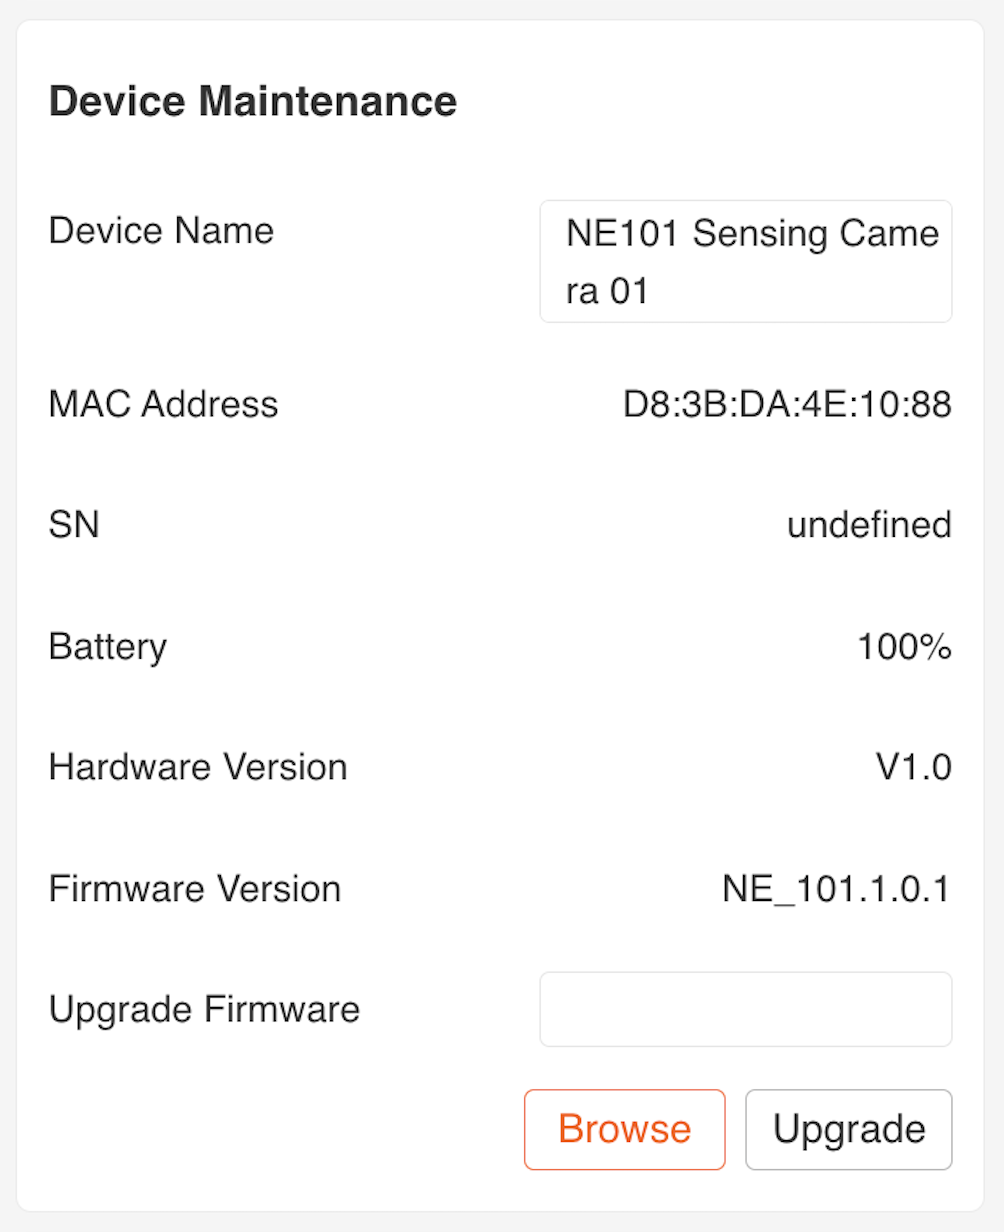Image resolution: width=1004 pixels, height=1232 pixels.
Task: Click the 100% battery value
Action: click(905, 646)
